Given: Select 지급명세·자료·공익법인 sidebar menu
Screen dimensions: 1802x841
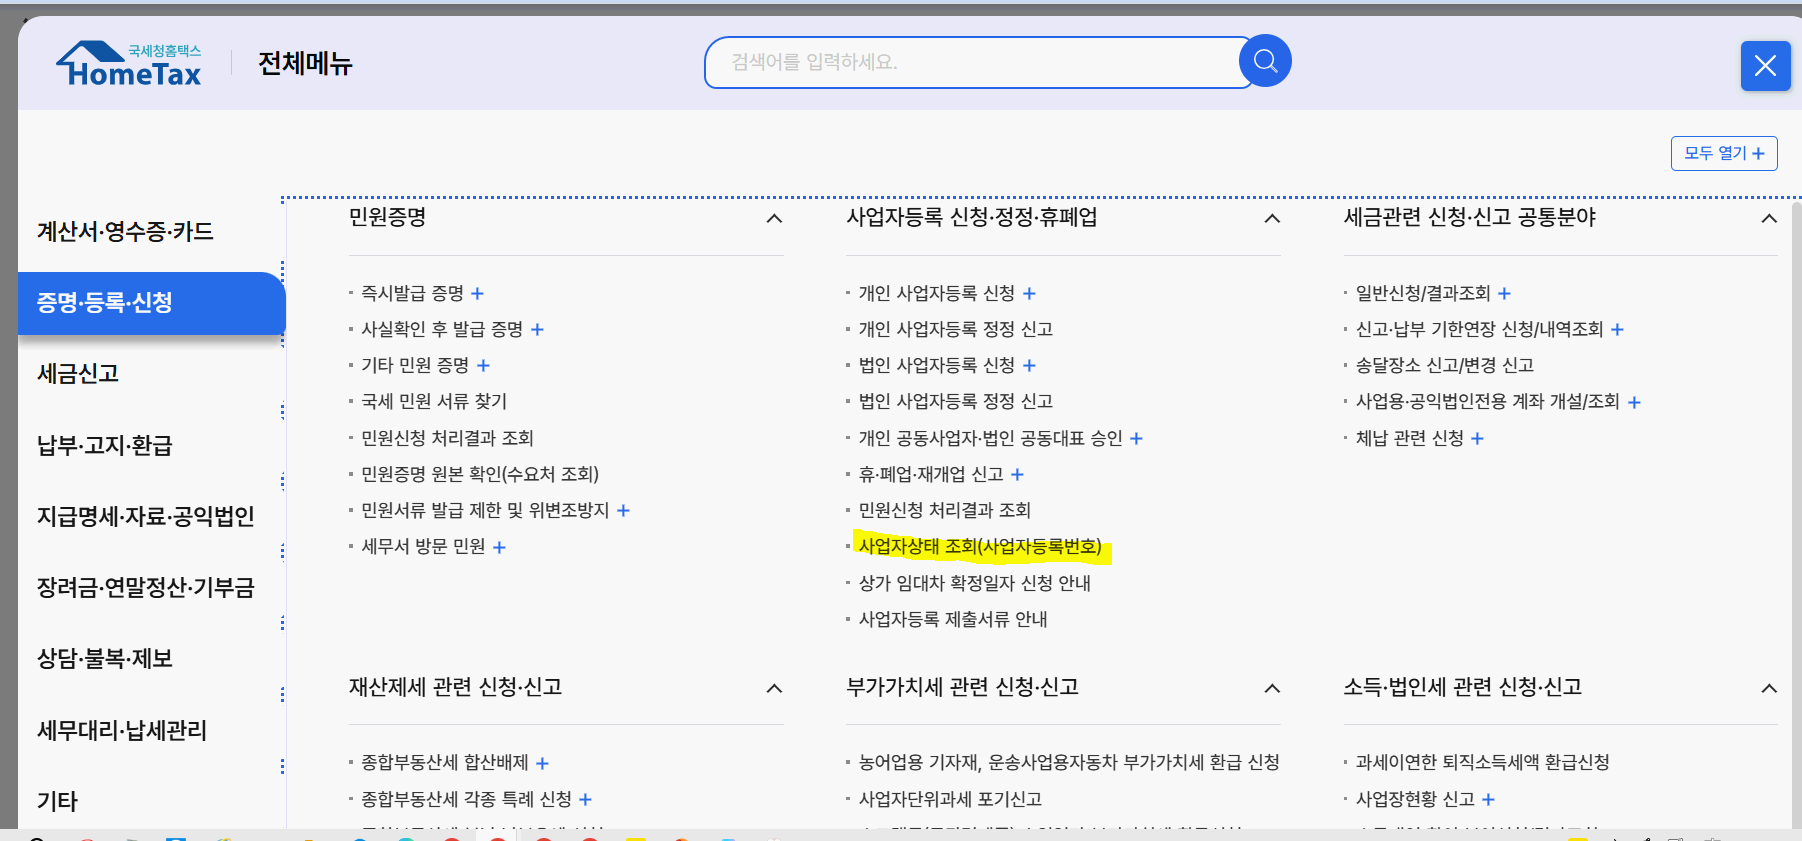Looking at the screenshot, I should (x=146, y=516).
